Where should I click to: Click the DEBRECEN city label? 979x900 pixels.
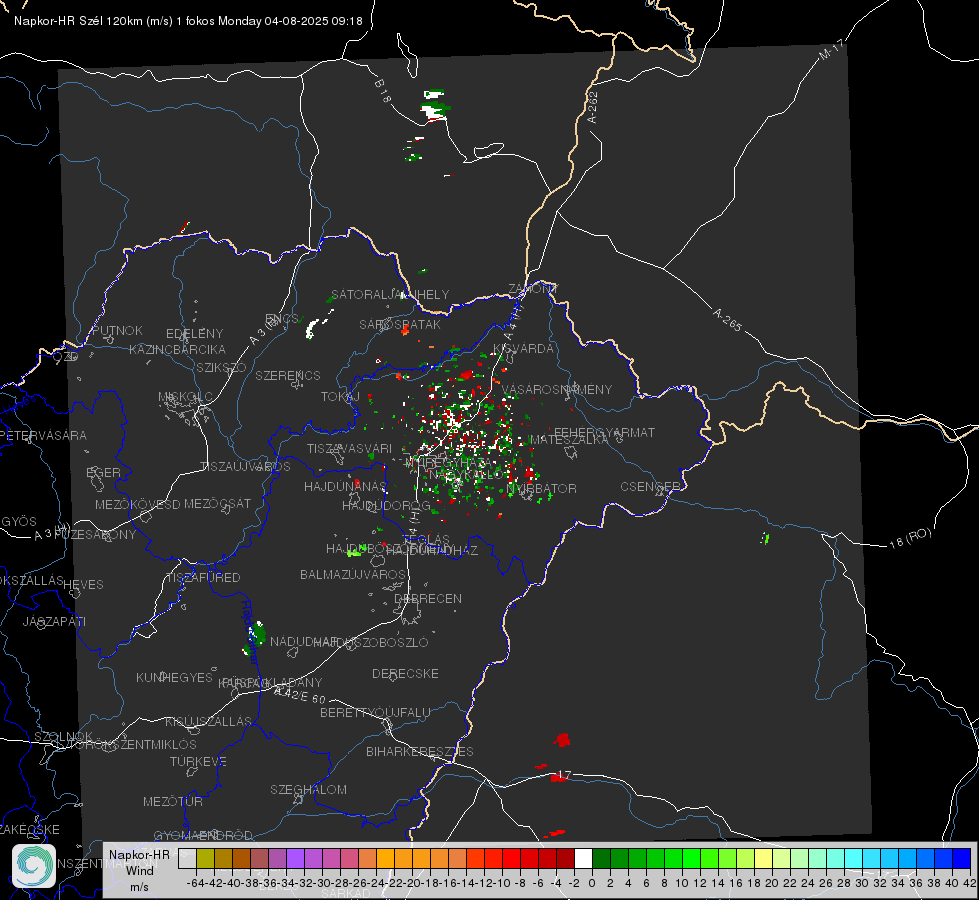click(x=428, y=598)
